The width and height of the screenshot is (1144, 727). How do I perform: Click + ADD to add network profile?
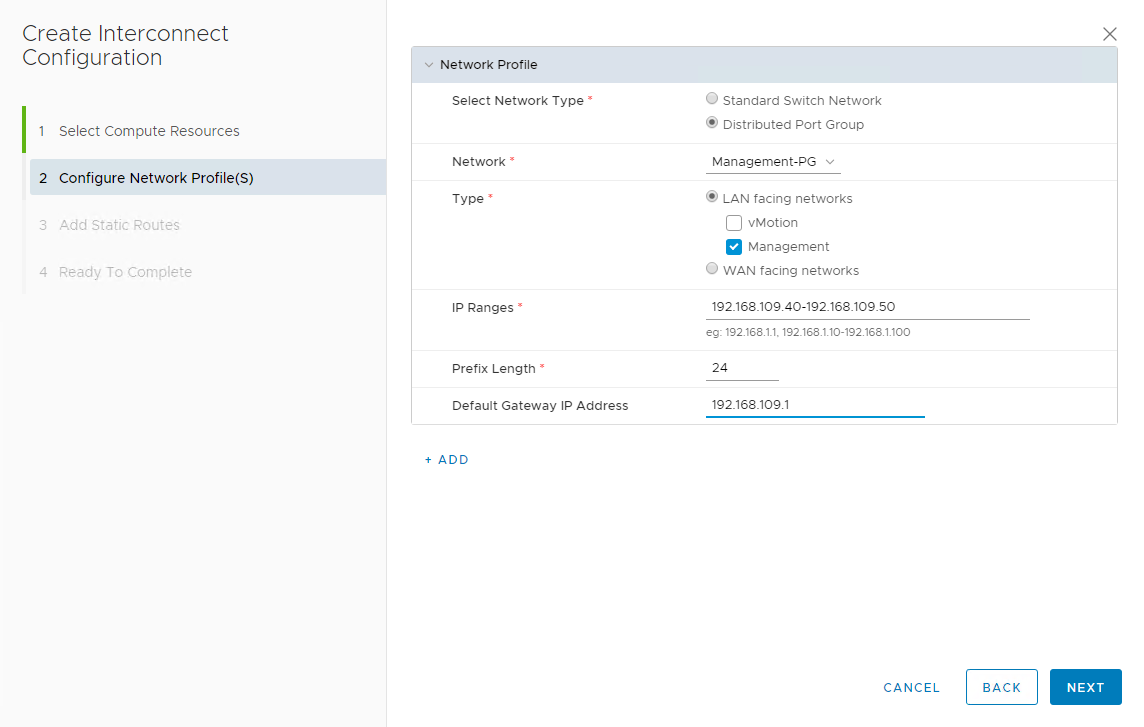click(446, 460)
